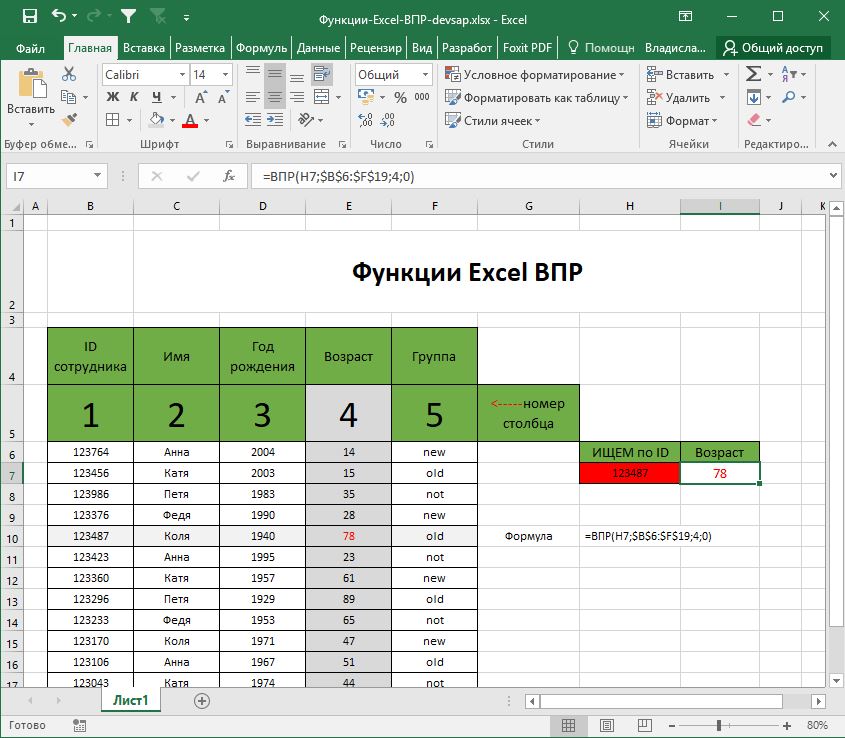Add a new sheet with plus button
This screenshot has width=845, height=738.
[202, 701]
